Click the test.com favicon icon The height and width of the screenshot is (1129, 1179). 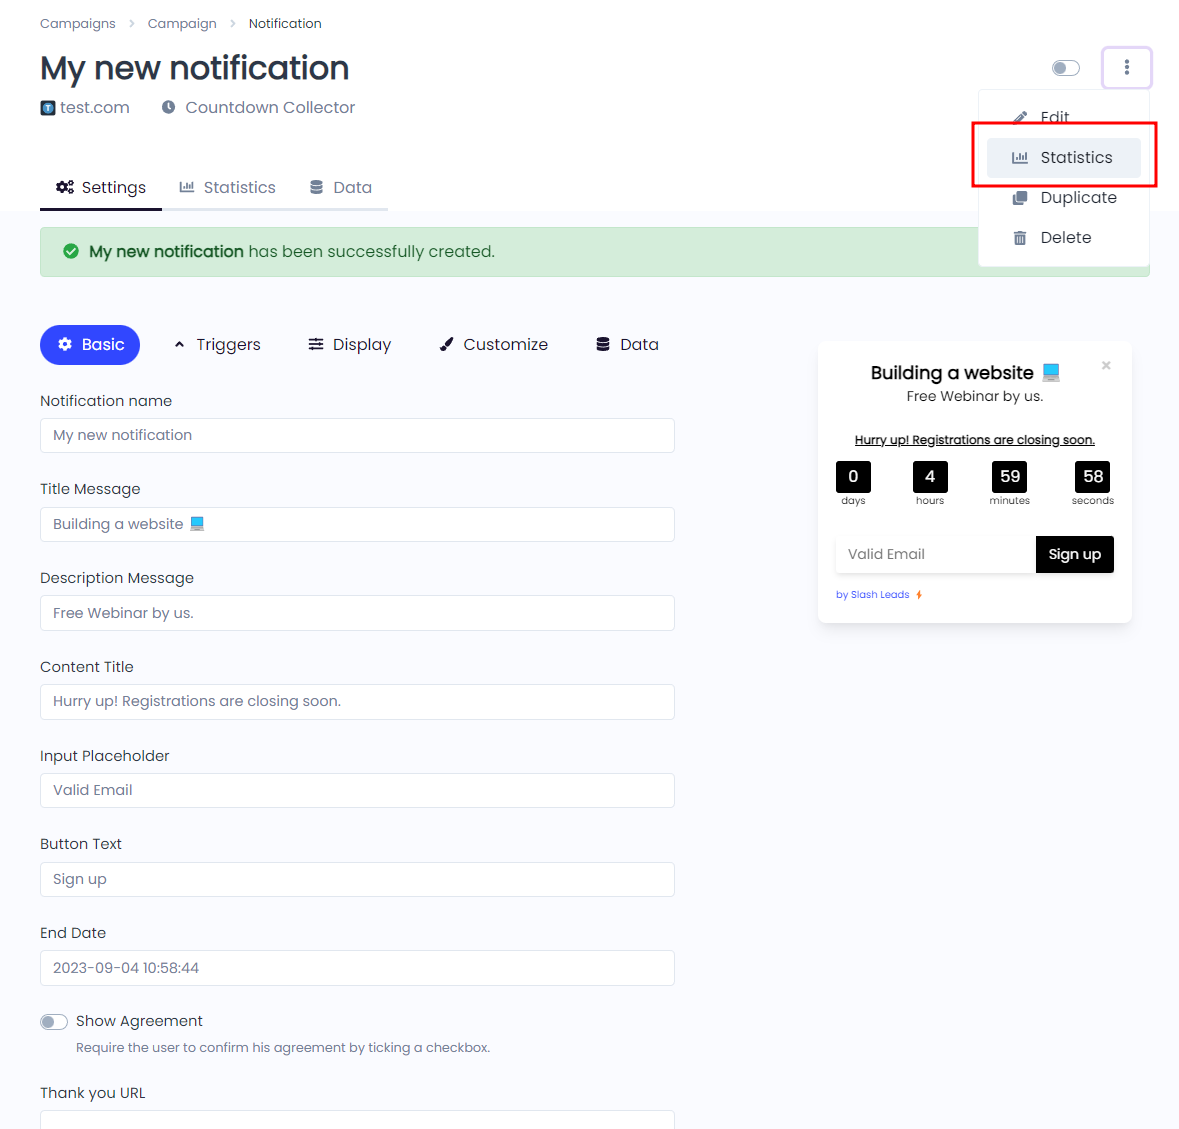point(47,108)
